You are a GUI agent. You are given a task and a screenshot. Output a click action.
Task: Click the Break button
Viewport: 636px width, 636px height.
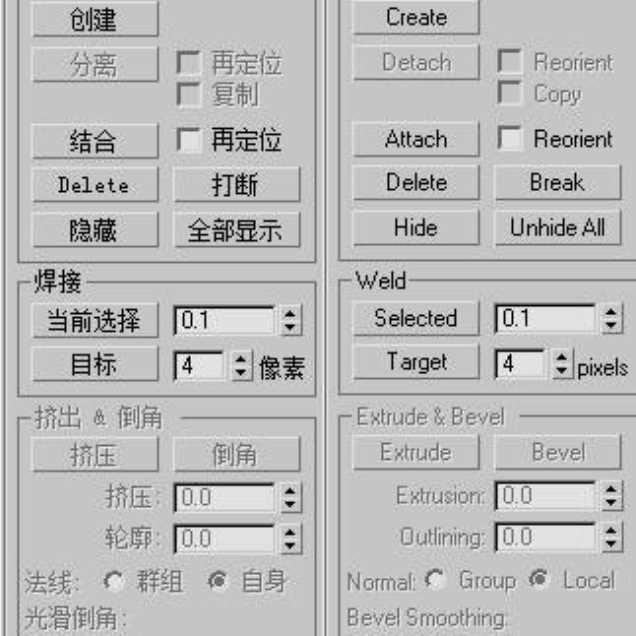pyautogui.click(x=558, y=182)
